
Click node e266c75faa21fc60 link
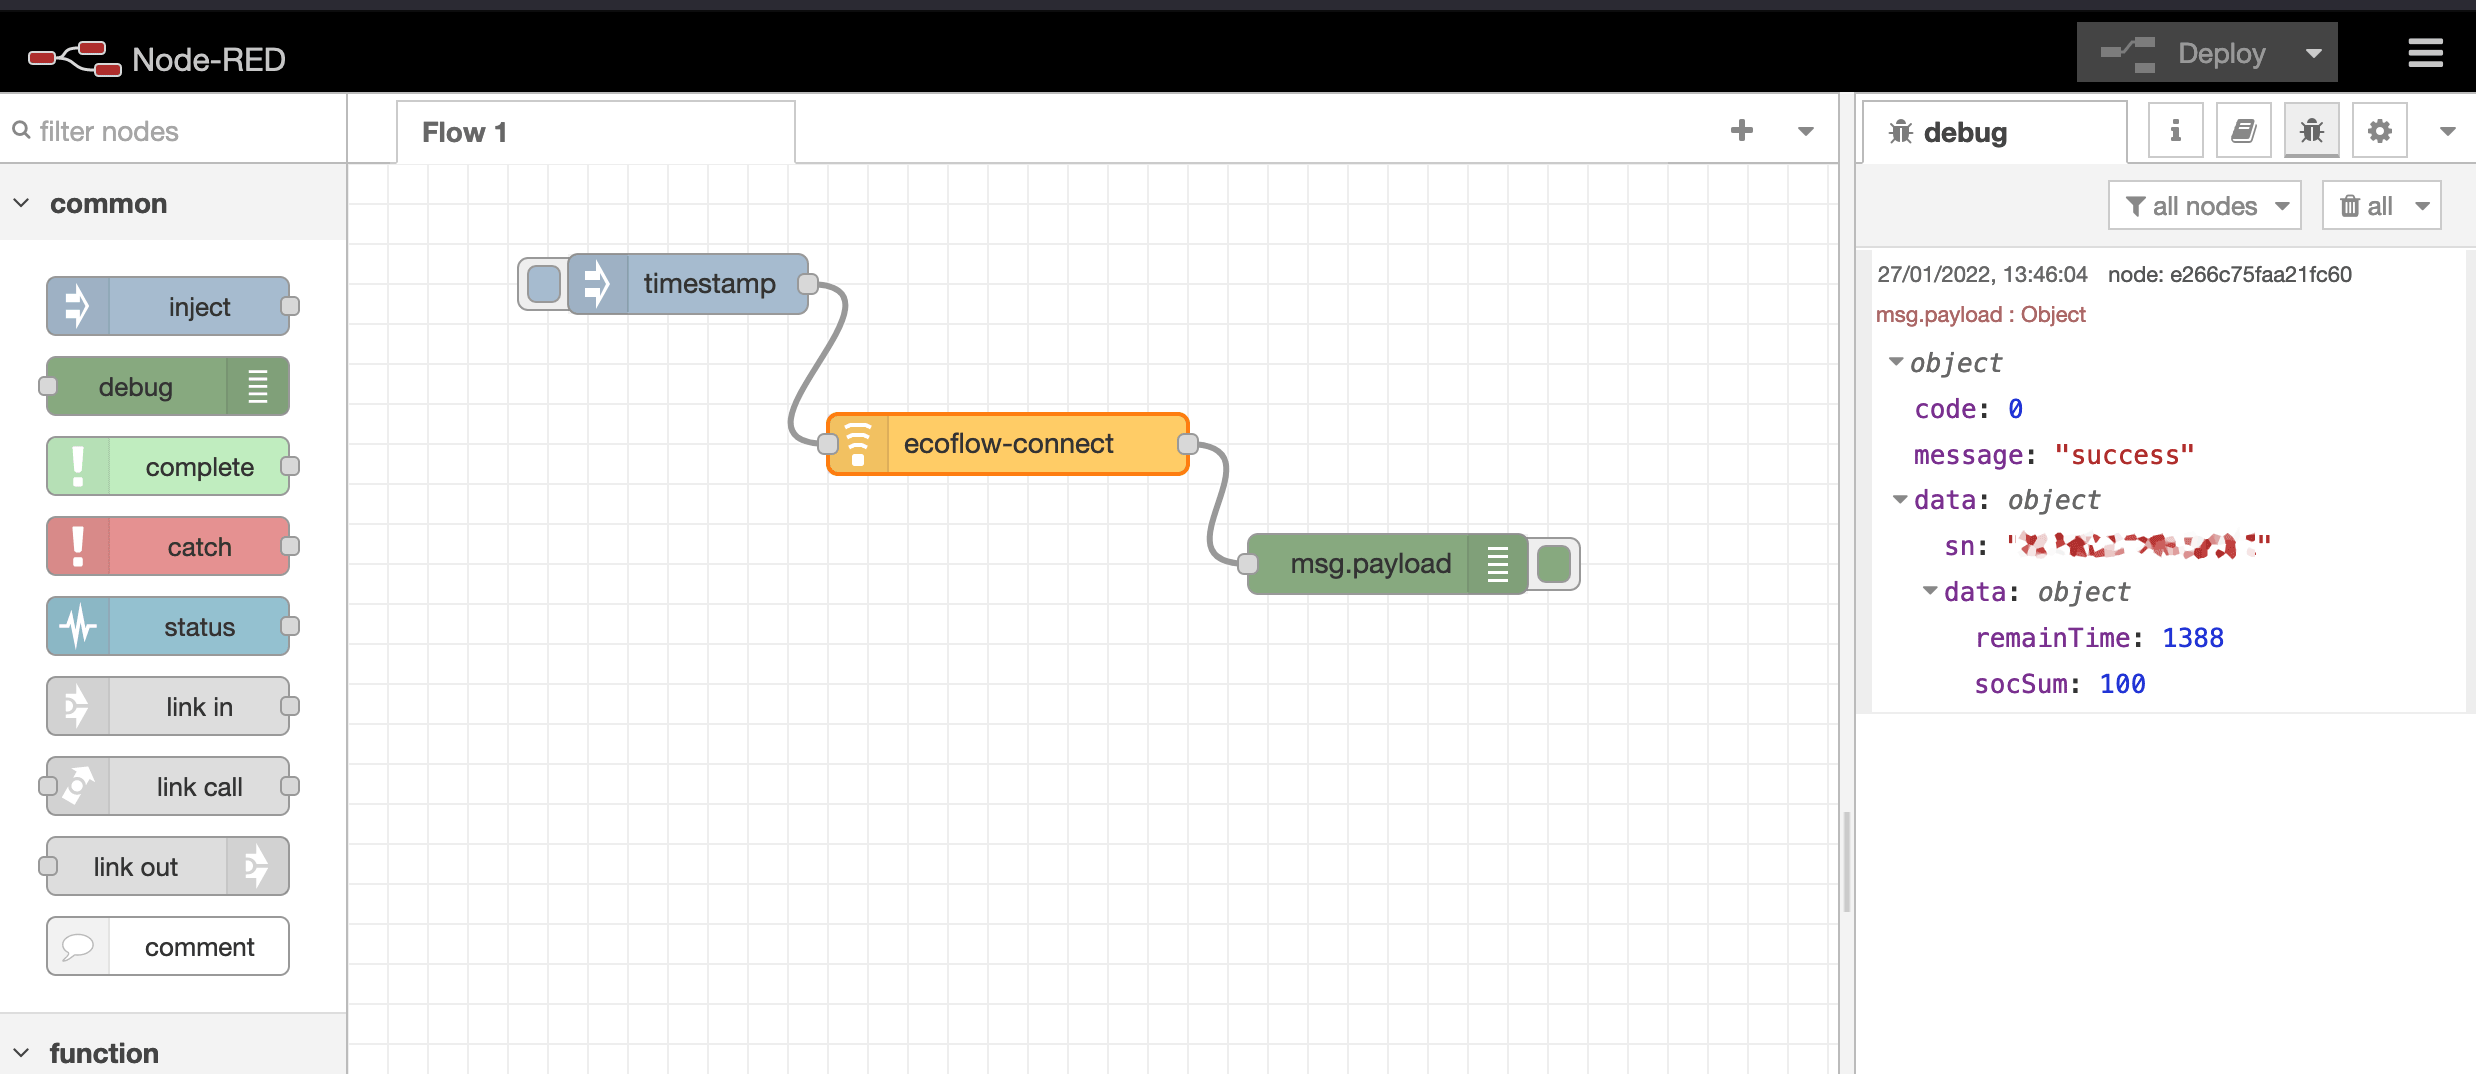point(2229,274)
